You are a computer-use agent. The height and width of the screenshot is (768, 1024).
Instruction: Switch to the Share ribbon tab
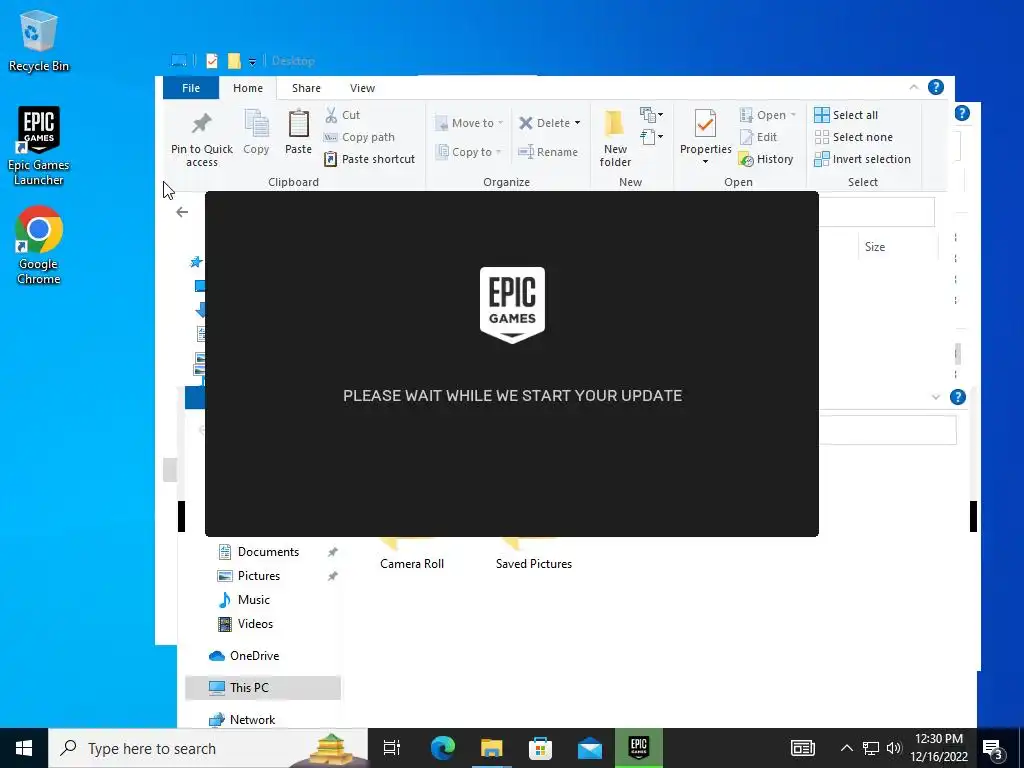306,88
